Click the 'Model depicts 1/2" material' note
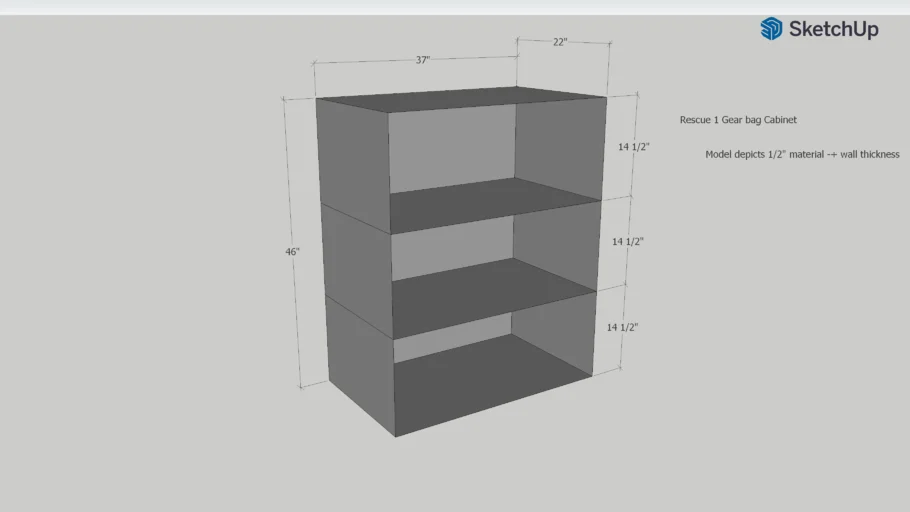This screenshot has height=512, width=910. coord(802,154)
